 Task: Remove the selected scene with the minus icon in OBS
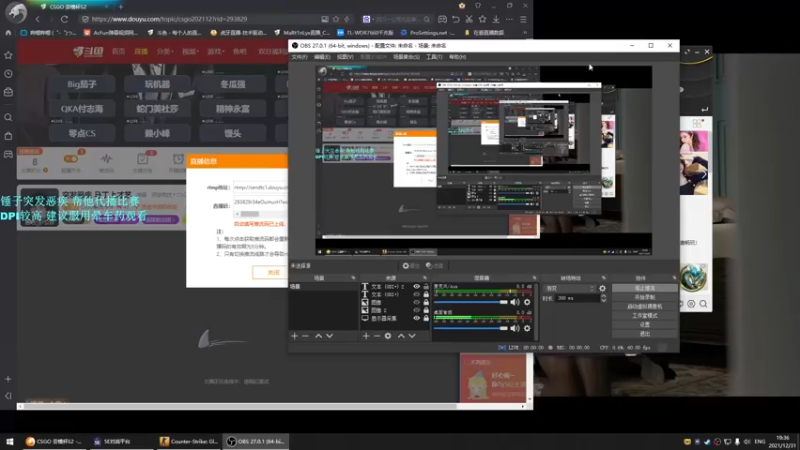306,336
